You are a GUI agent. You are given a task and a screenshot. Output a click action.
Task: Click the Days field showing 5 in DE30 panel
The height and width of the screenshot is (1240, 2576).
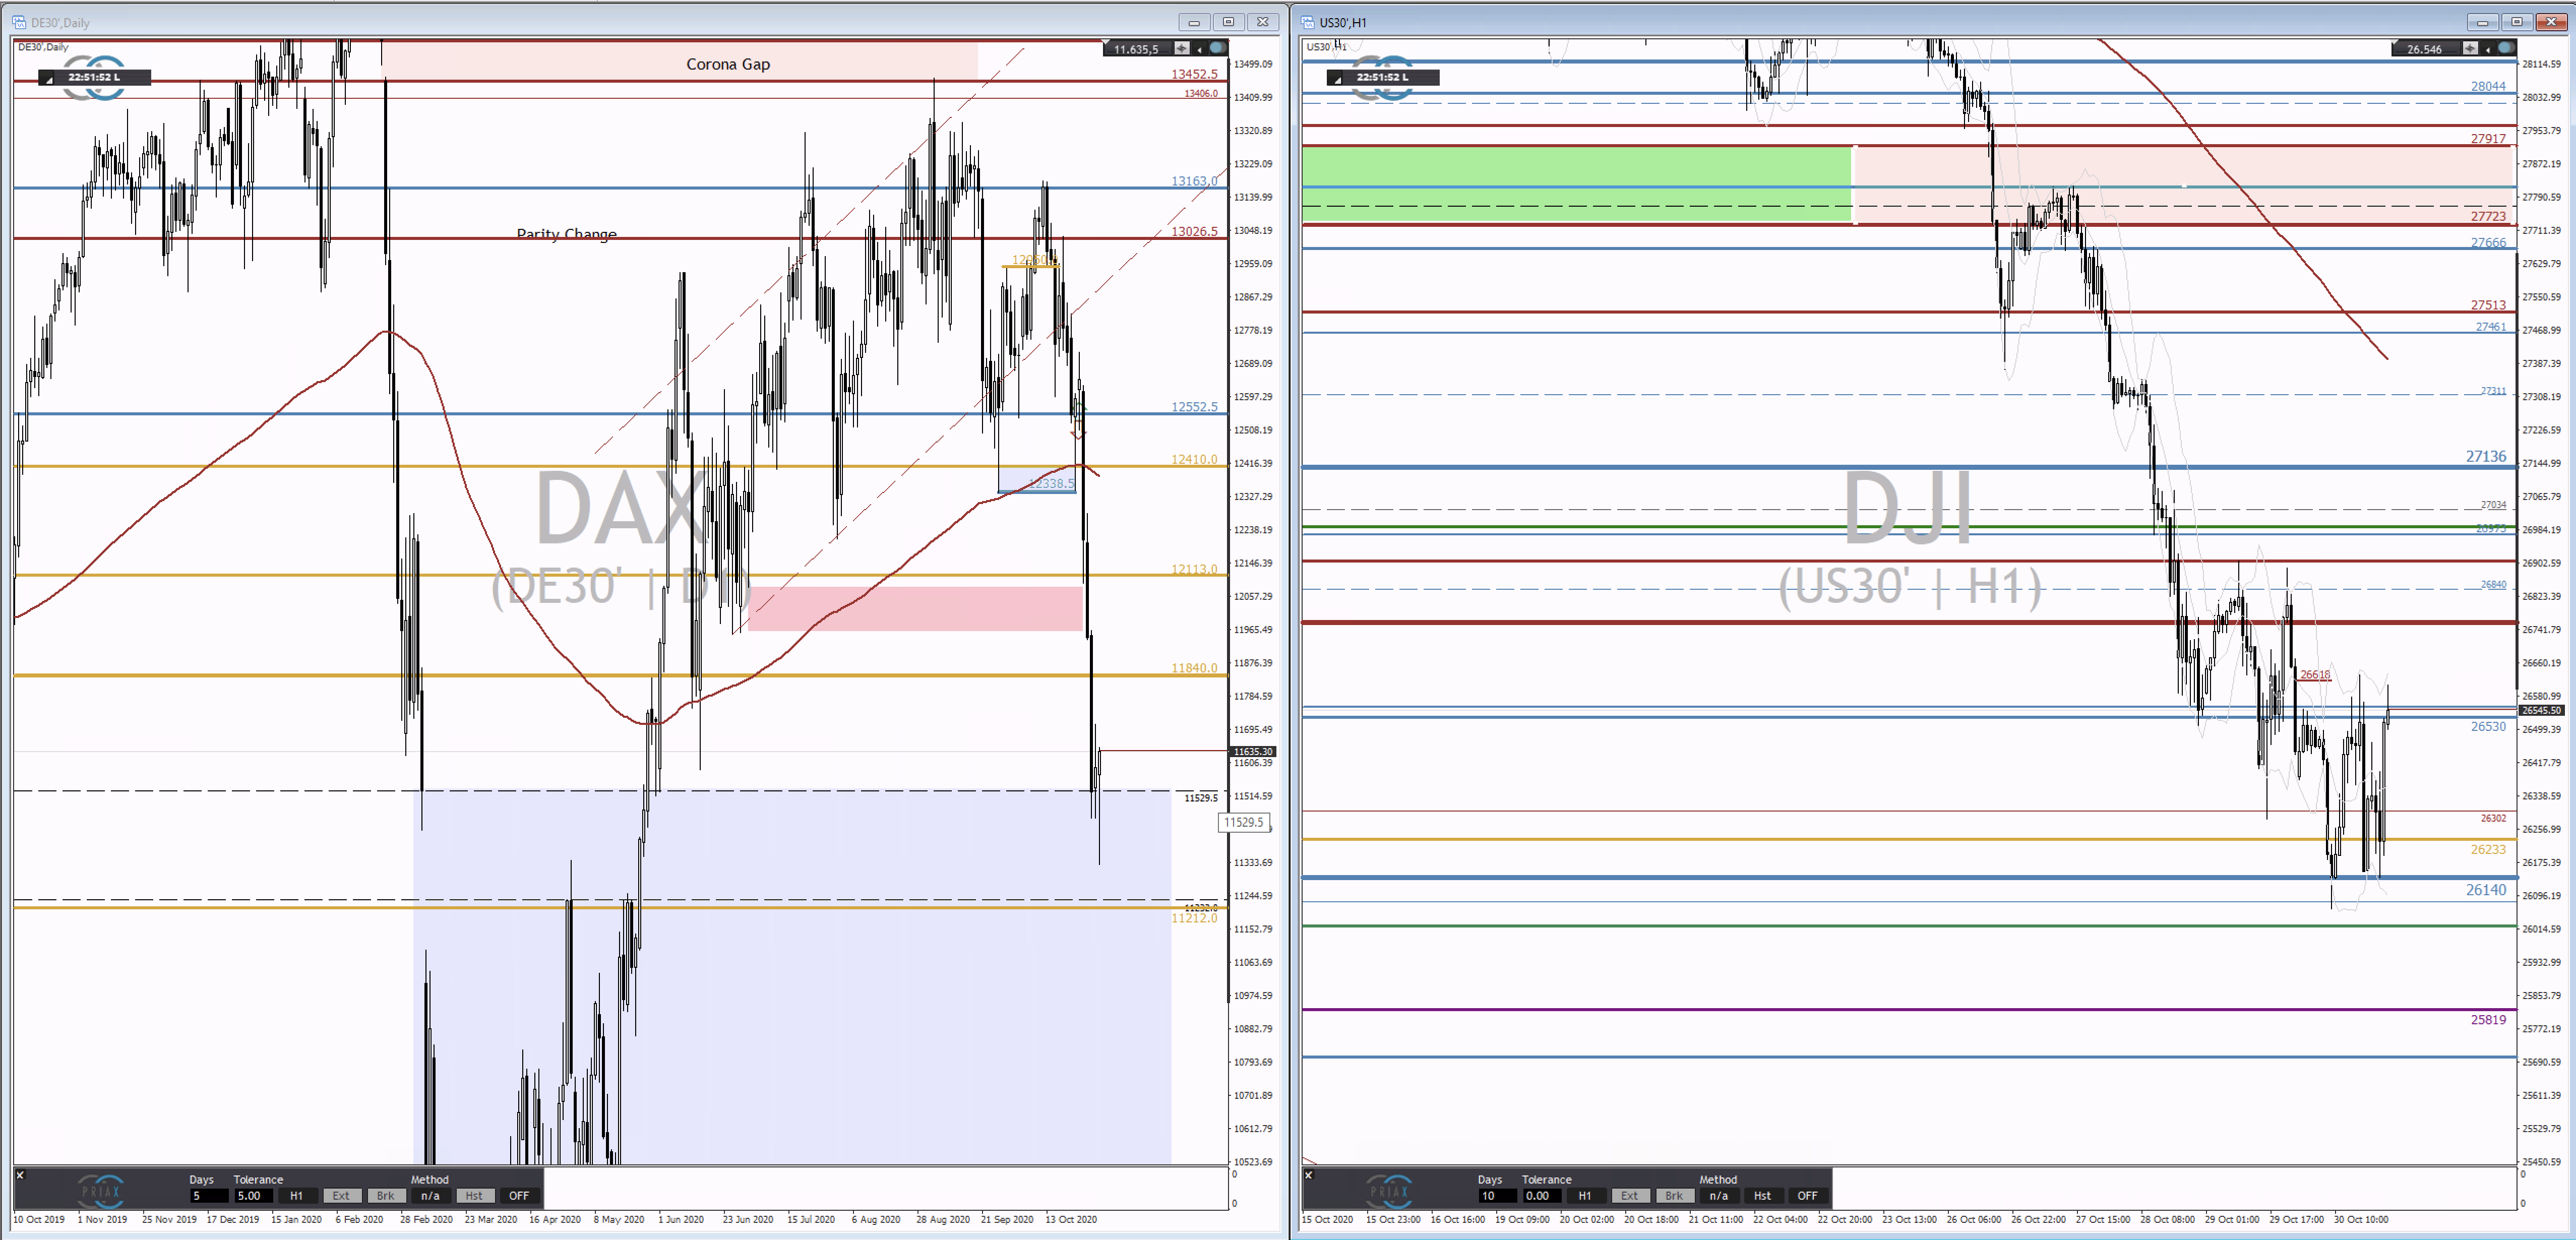tap(209, 1196)
